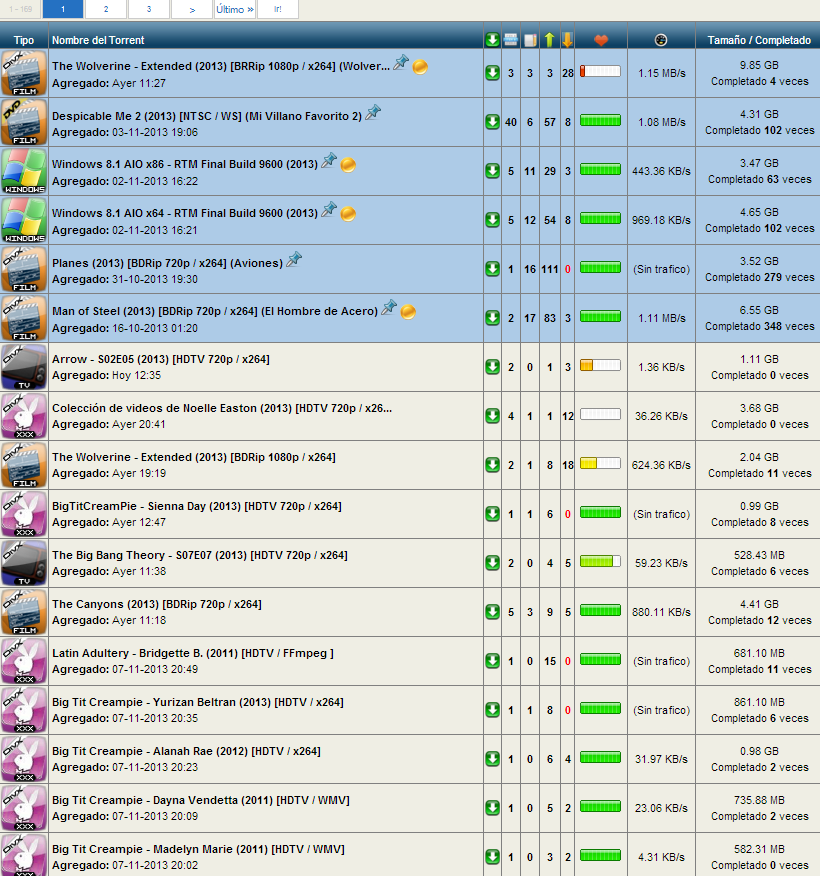Viewport: 820px width, 876px height.
Task: Sort by leechers orange down-arrow header
Action: [x=568, y=40]
